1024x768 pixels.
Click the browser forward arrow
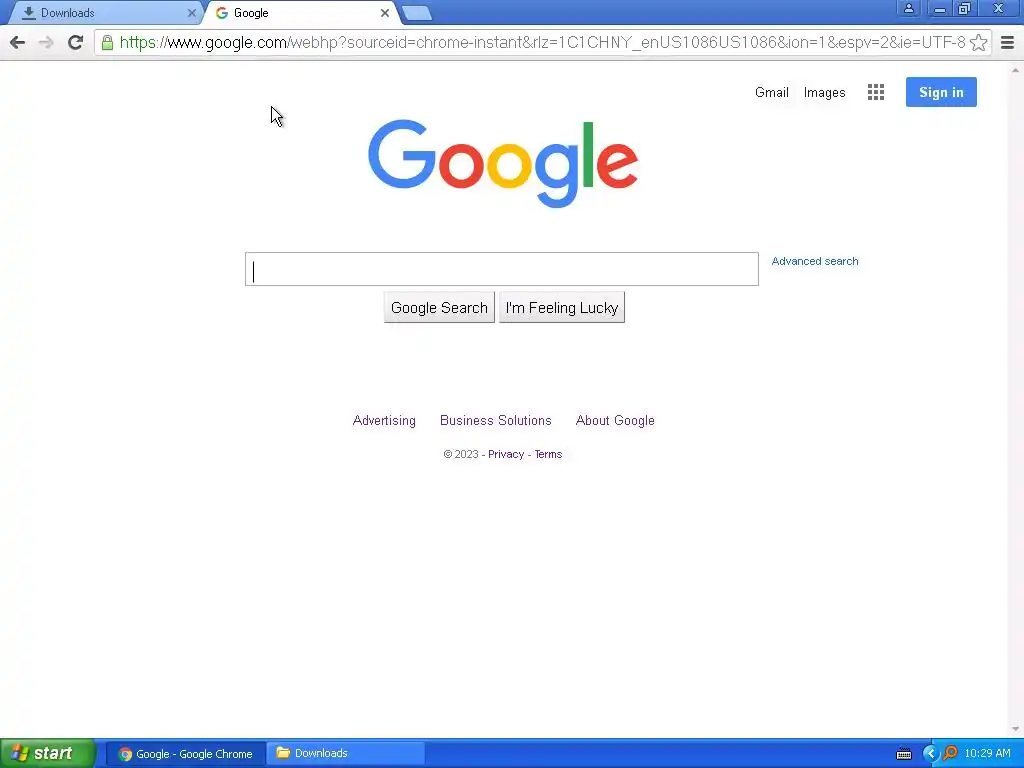coord(46,42)
